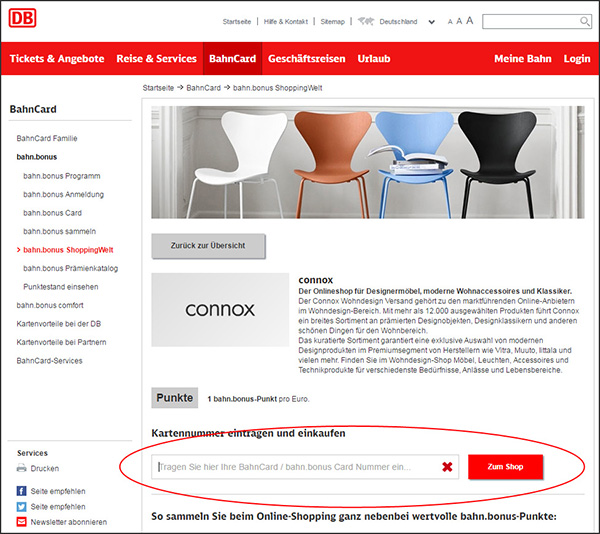Click the connox logo thumbnail

[x=220, y=309]
